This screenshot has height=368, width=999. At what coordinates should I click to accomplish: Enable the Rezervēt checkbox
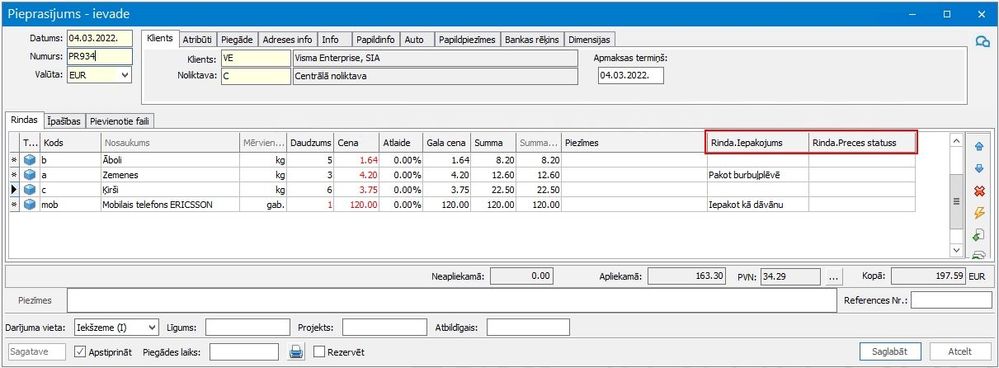319,351
